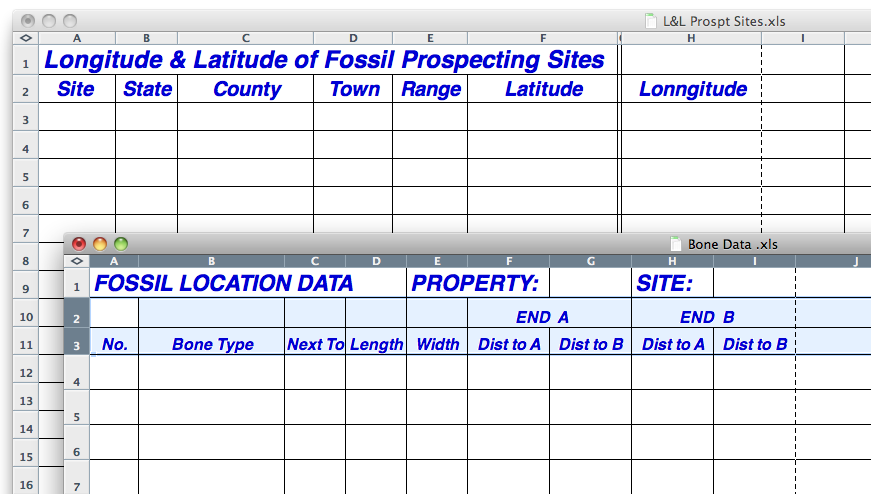
Task: Click the Bone Data .xls document icon
Action: coord(676,244)
